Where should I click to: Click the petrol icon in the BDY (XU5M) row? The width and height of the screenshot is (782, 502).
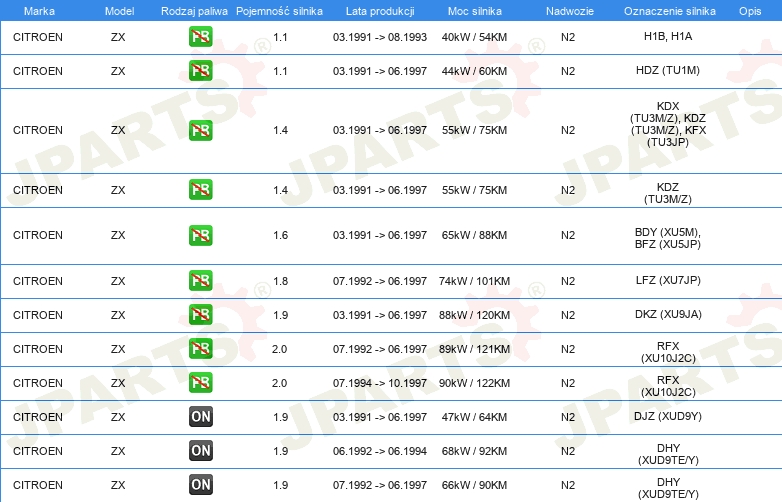tap(200, 235)
